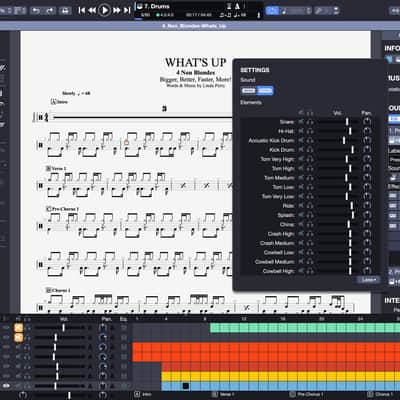Jump to the end of the score
The width and height of the screenshot is (400, 400).
click(127, 10)
